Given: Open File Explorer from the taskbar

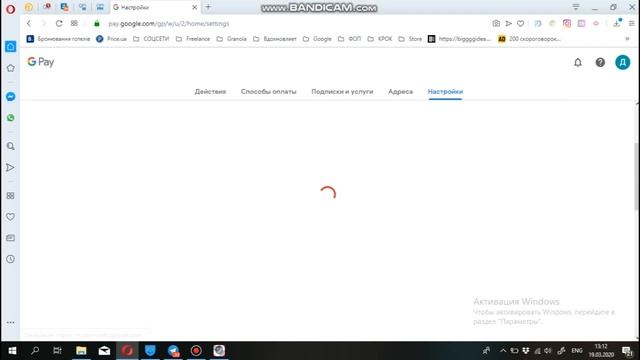Looking at the screenshot, I should (x=81, y=351).
